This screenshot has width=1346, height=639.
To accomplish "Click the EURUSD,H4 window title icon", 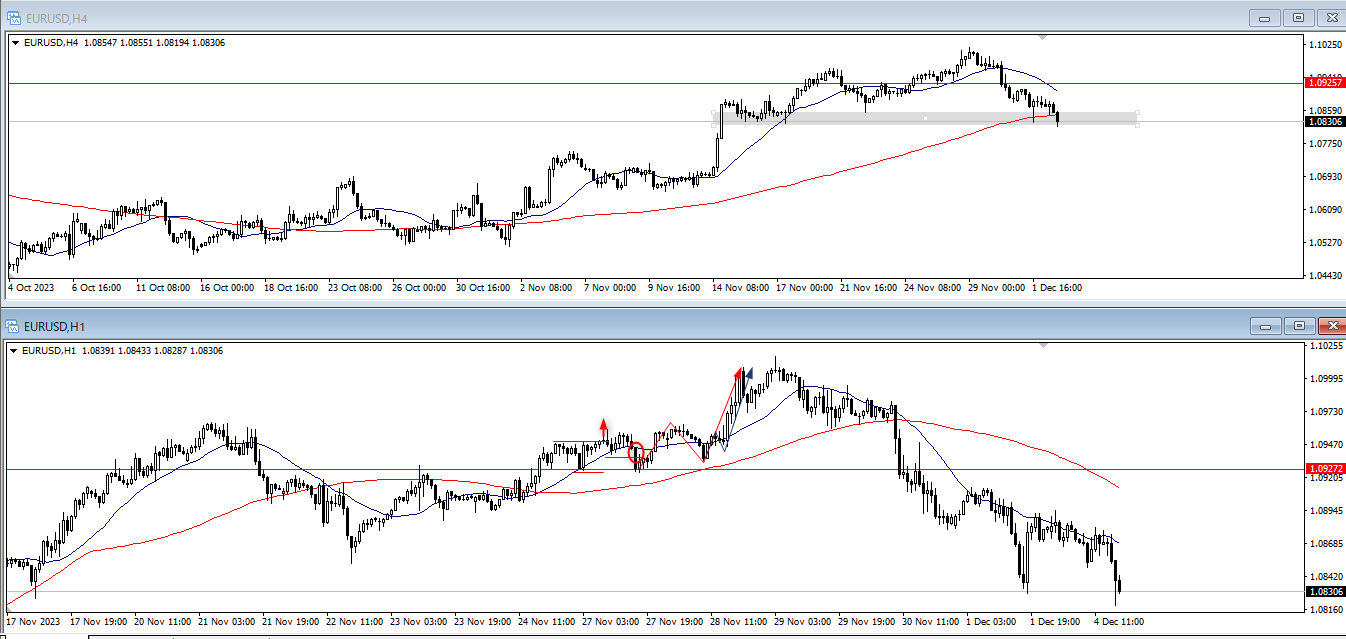I will click(x=13, y=17).
